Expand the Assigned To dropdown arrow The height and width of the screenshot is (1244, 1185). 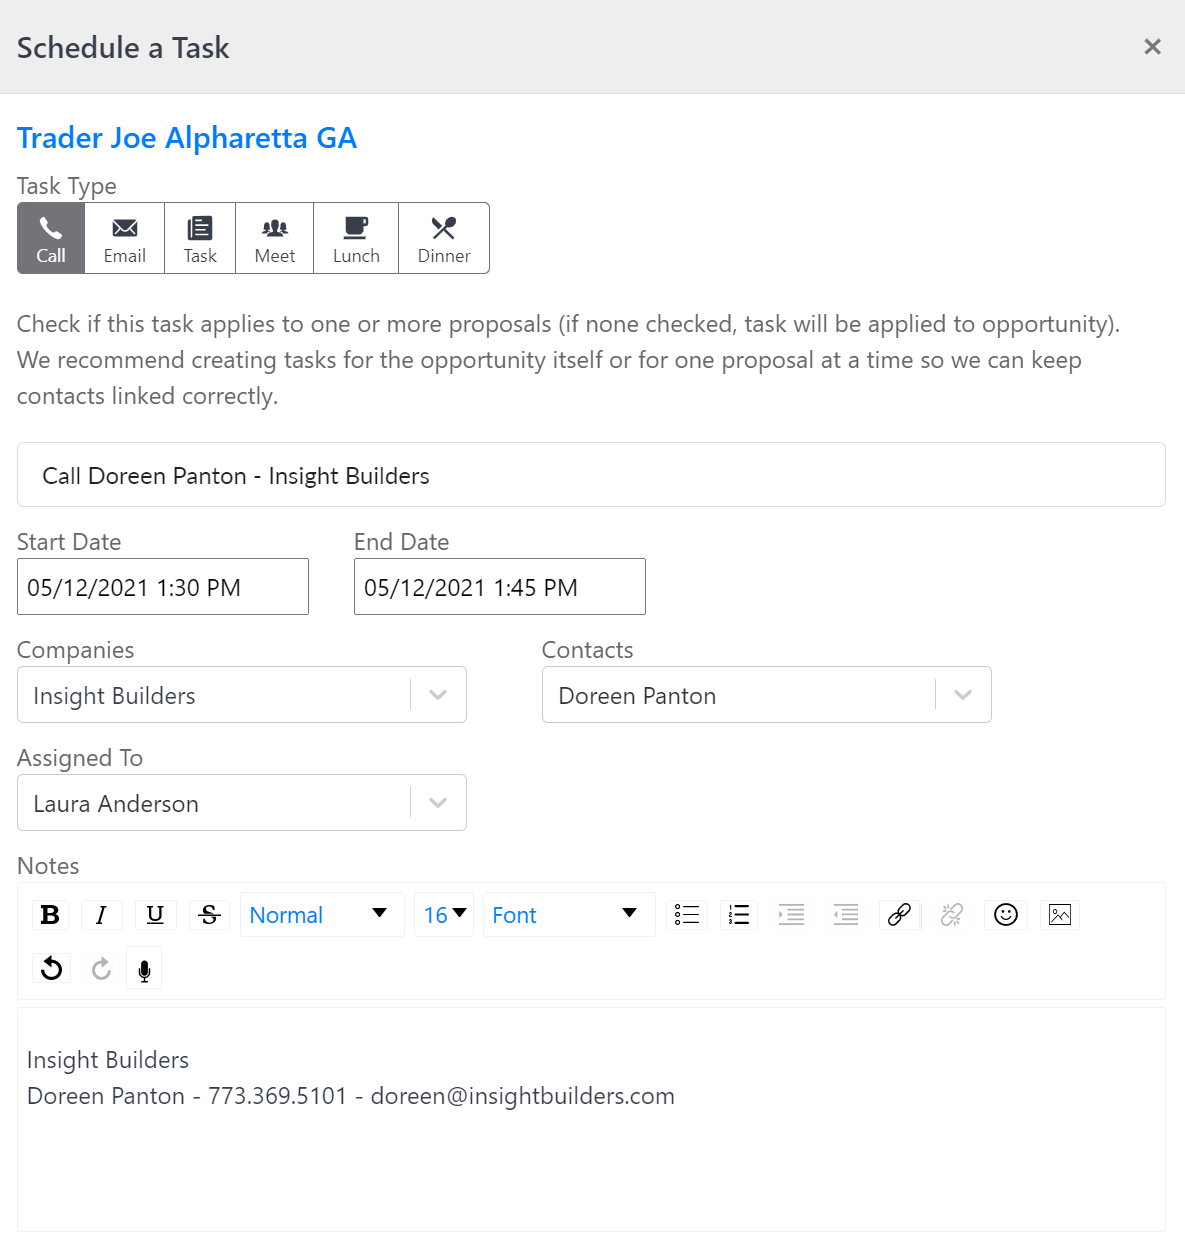[x=438, y=803]
